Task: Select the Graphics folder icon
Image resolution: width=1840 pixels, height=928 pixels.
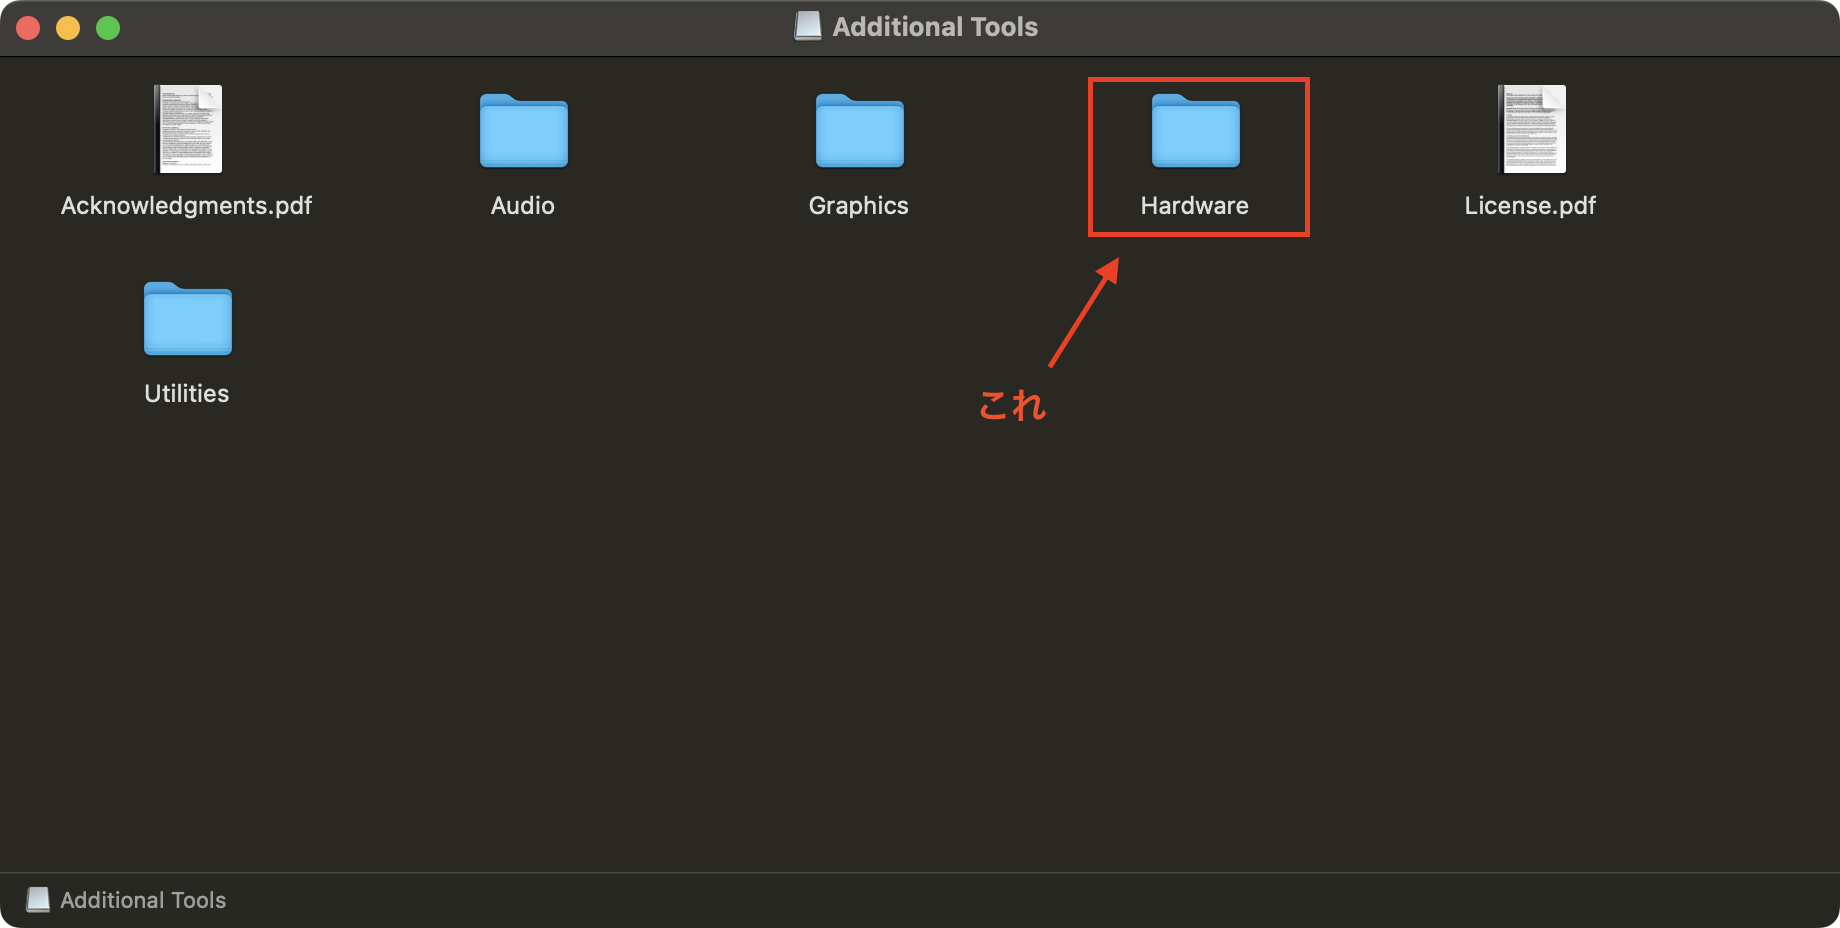Action: [859, 130]
